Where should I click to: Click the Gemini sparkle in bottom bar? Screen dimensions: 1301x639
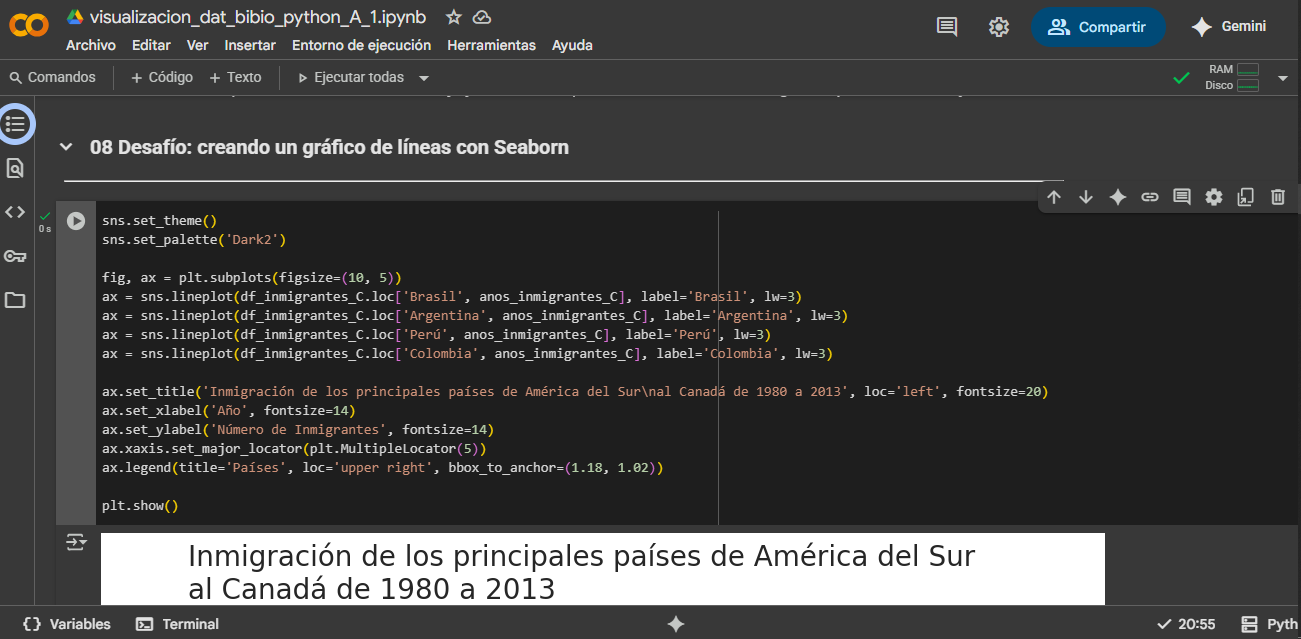pyautogui.click(x=676, y=624)
